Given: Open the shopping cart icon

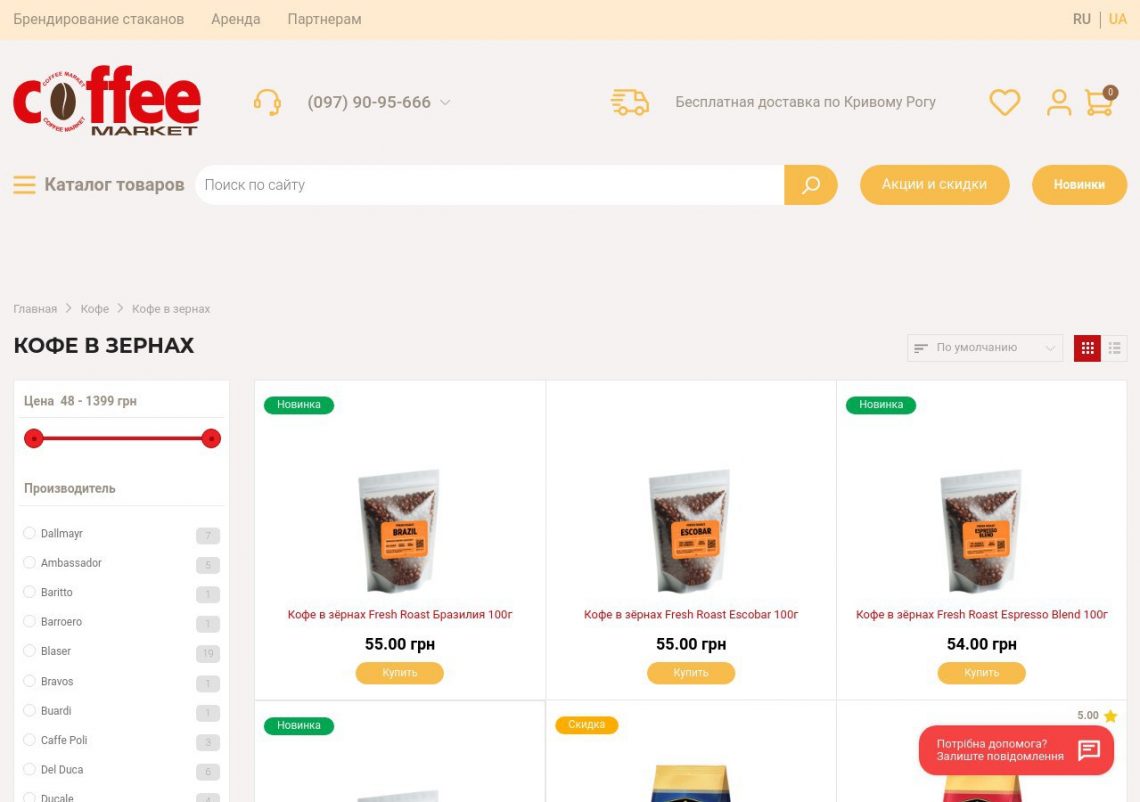Looking at the screenshot, I should 1100,101.
